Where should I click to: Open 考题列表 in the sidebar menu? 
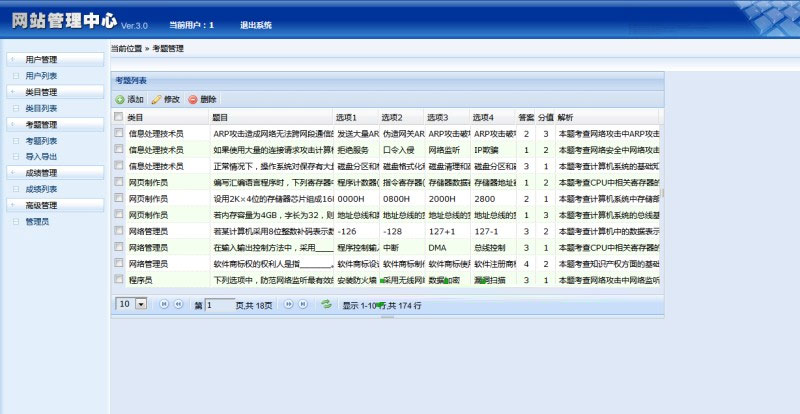pyautogui.click(x=41, y=141)
